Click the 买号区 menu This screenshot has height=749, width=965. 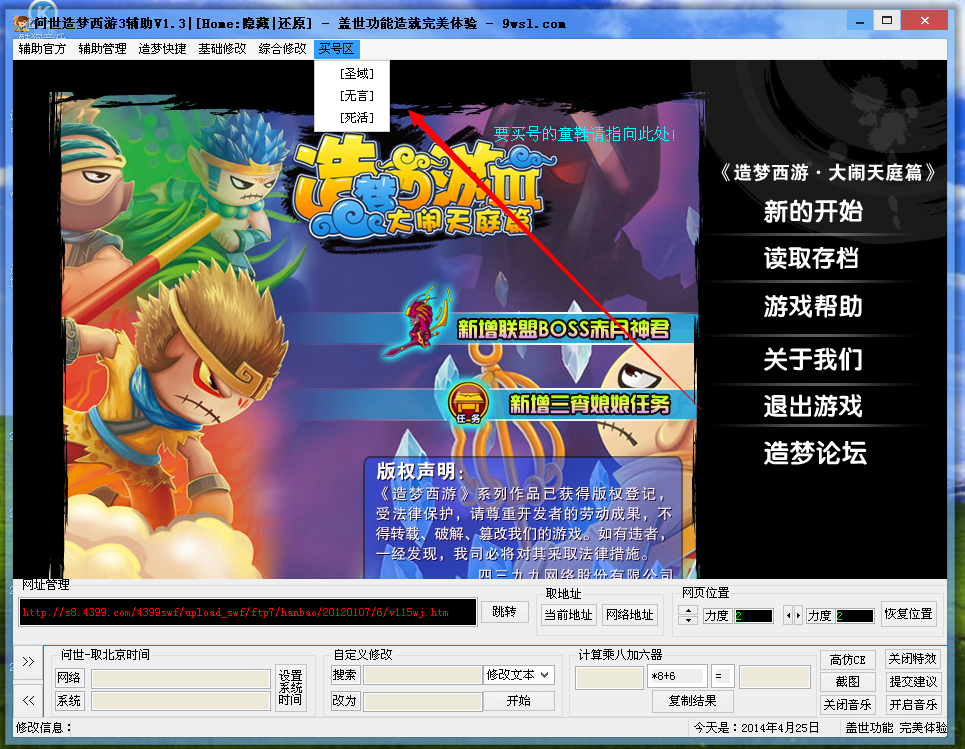337,49
